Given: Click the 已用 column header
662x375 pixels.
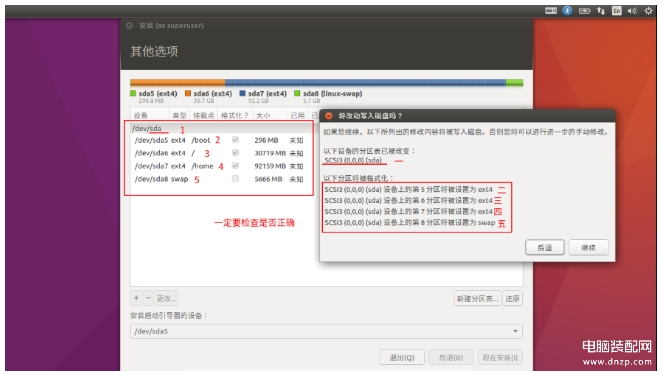Looking at the screenshot, I should pyautogui.click(x=297, y=115).
